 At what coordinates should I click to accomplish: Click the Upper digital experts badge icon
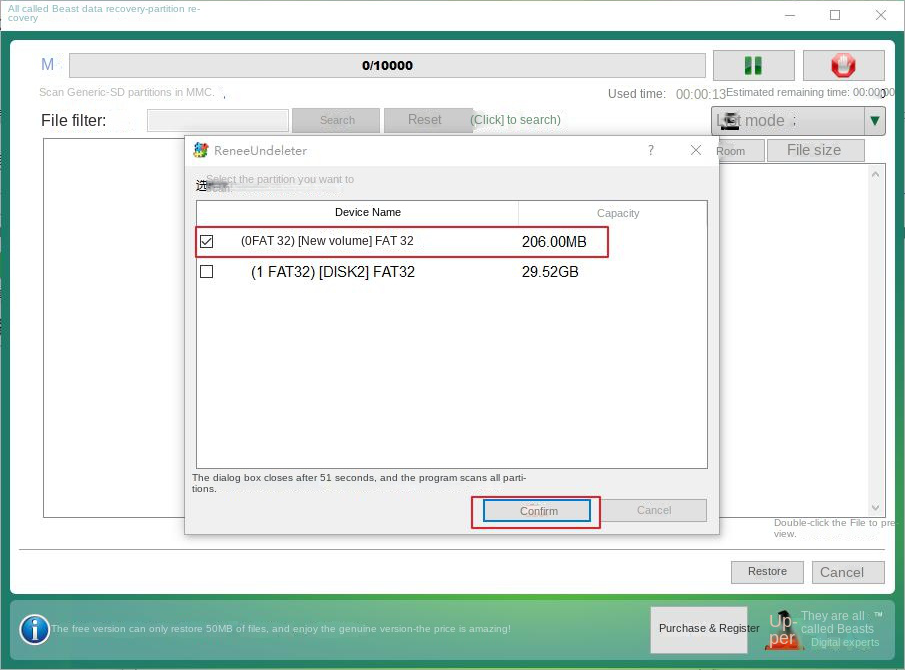point(783,629)
